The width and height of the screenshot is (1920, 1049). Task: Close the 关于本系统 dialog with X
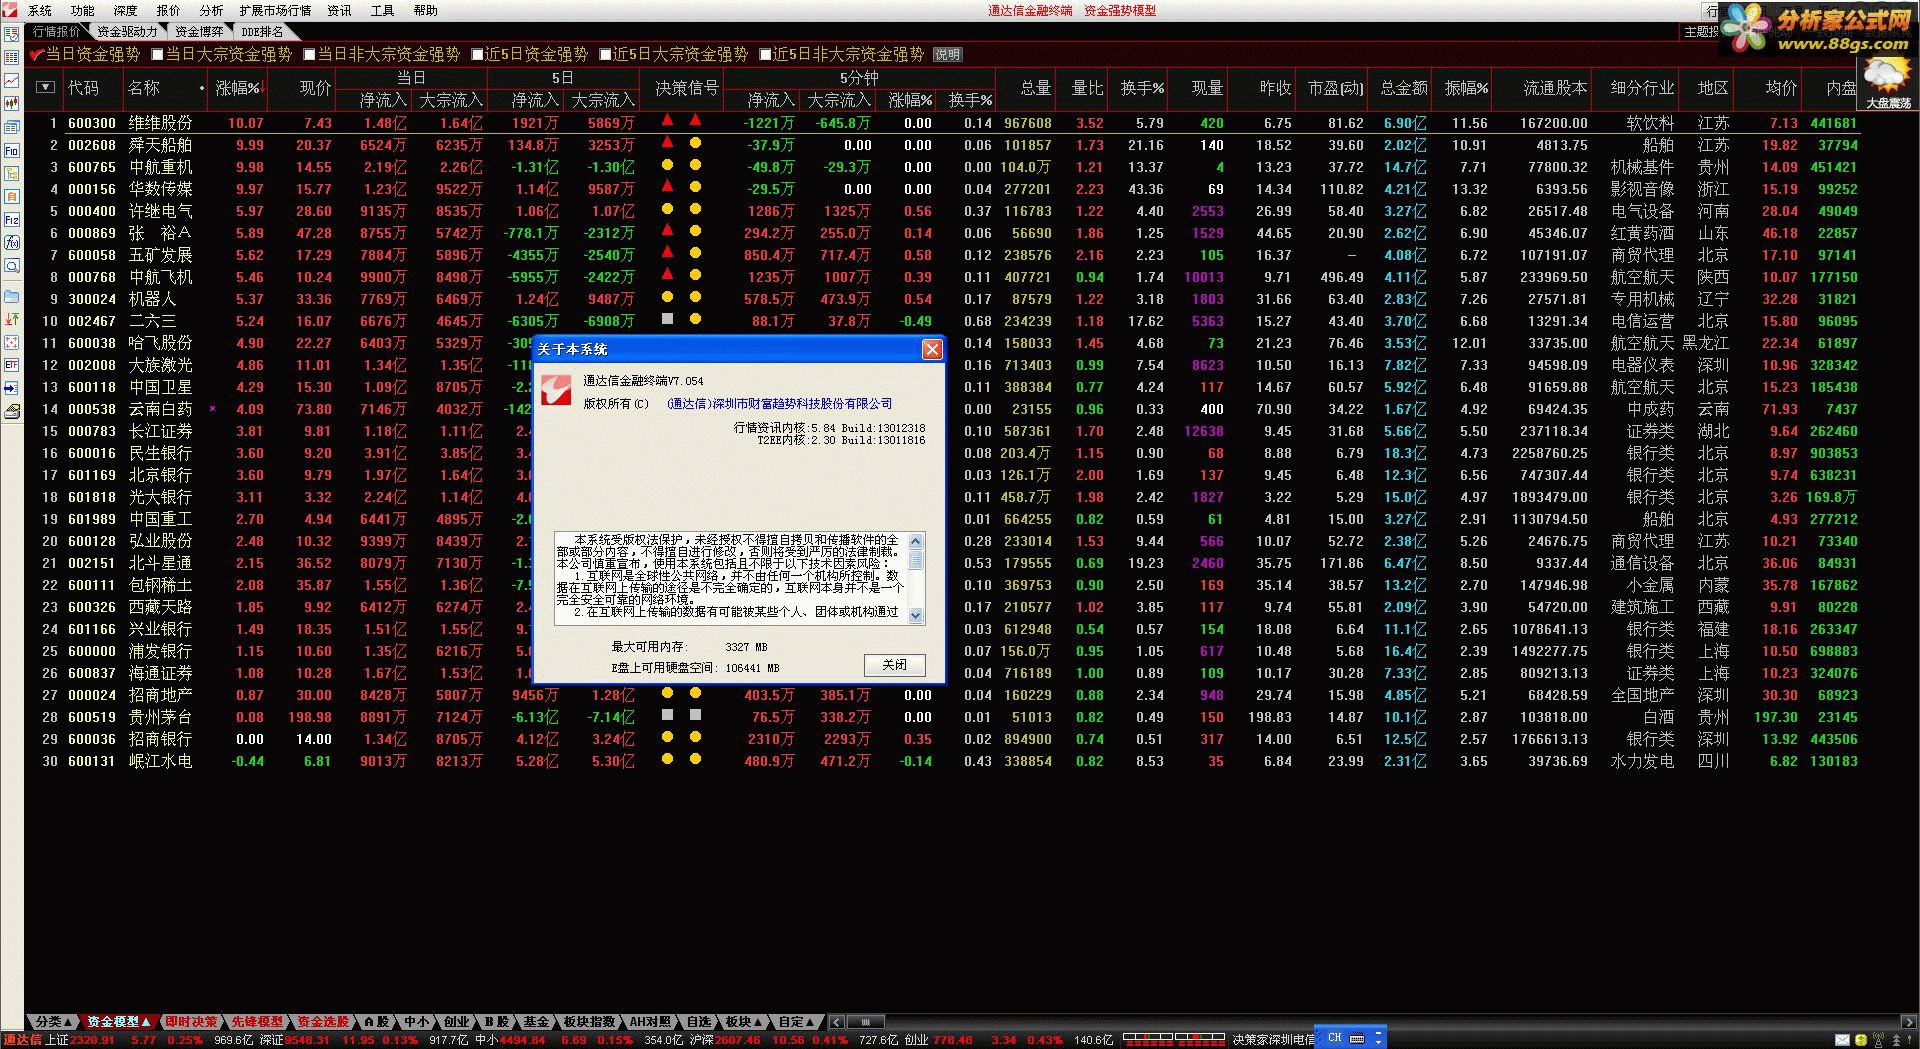click(932, 348)
